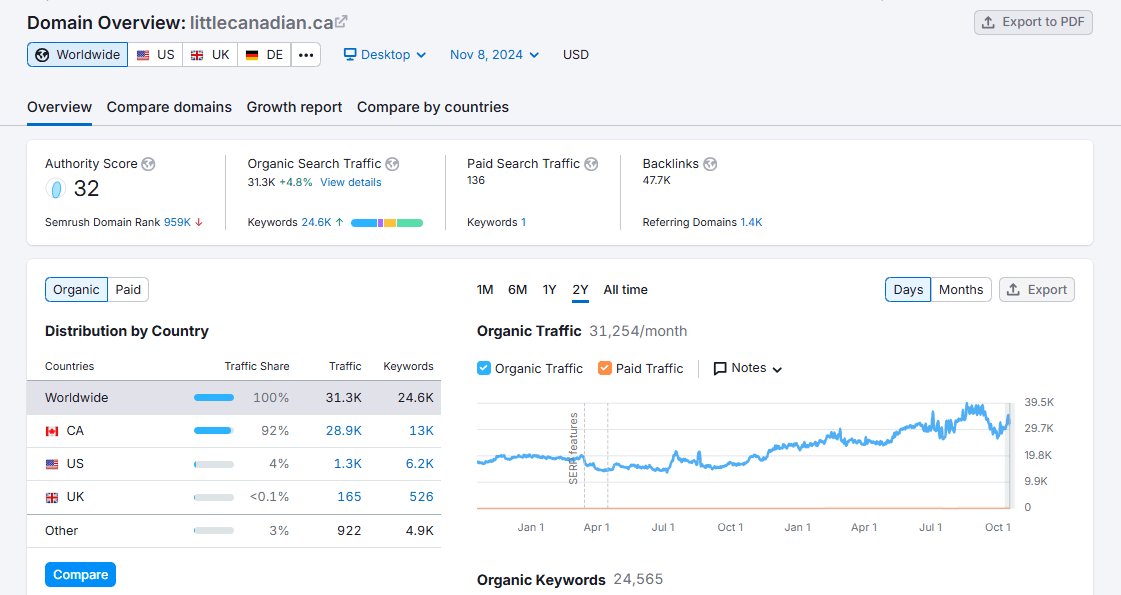Click the Backlinks info icon
The height and width of the screenshot is (595, 1121).
tap(710, 164)
